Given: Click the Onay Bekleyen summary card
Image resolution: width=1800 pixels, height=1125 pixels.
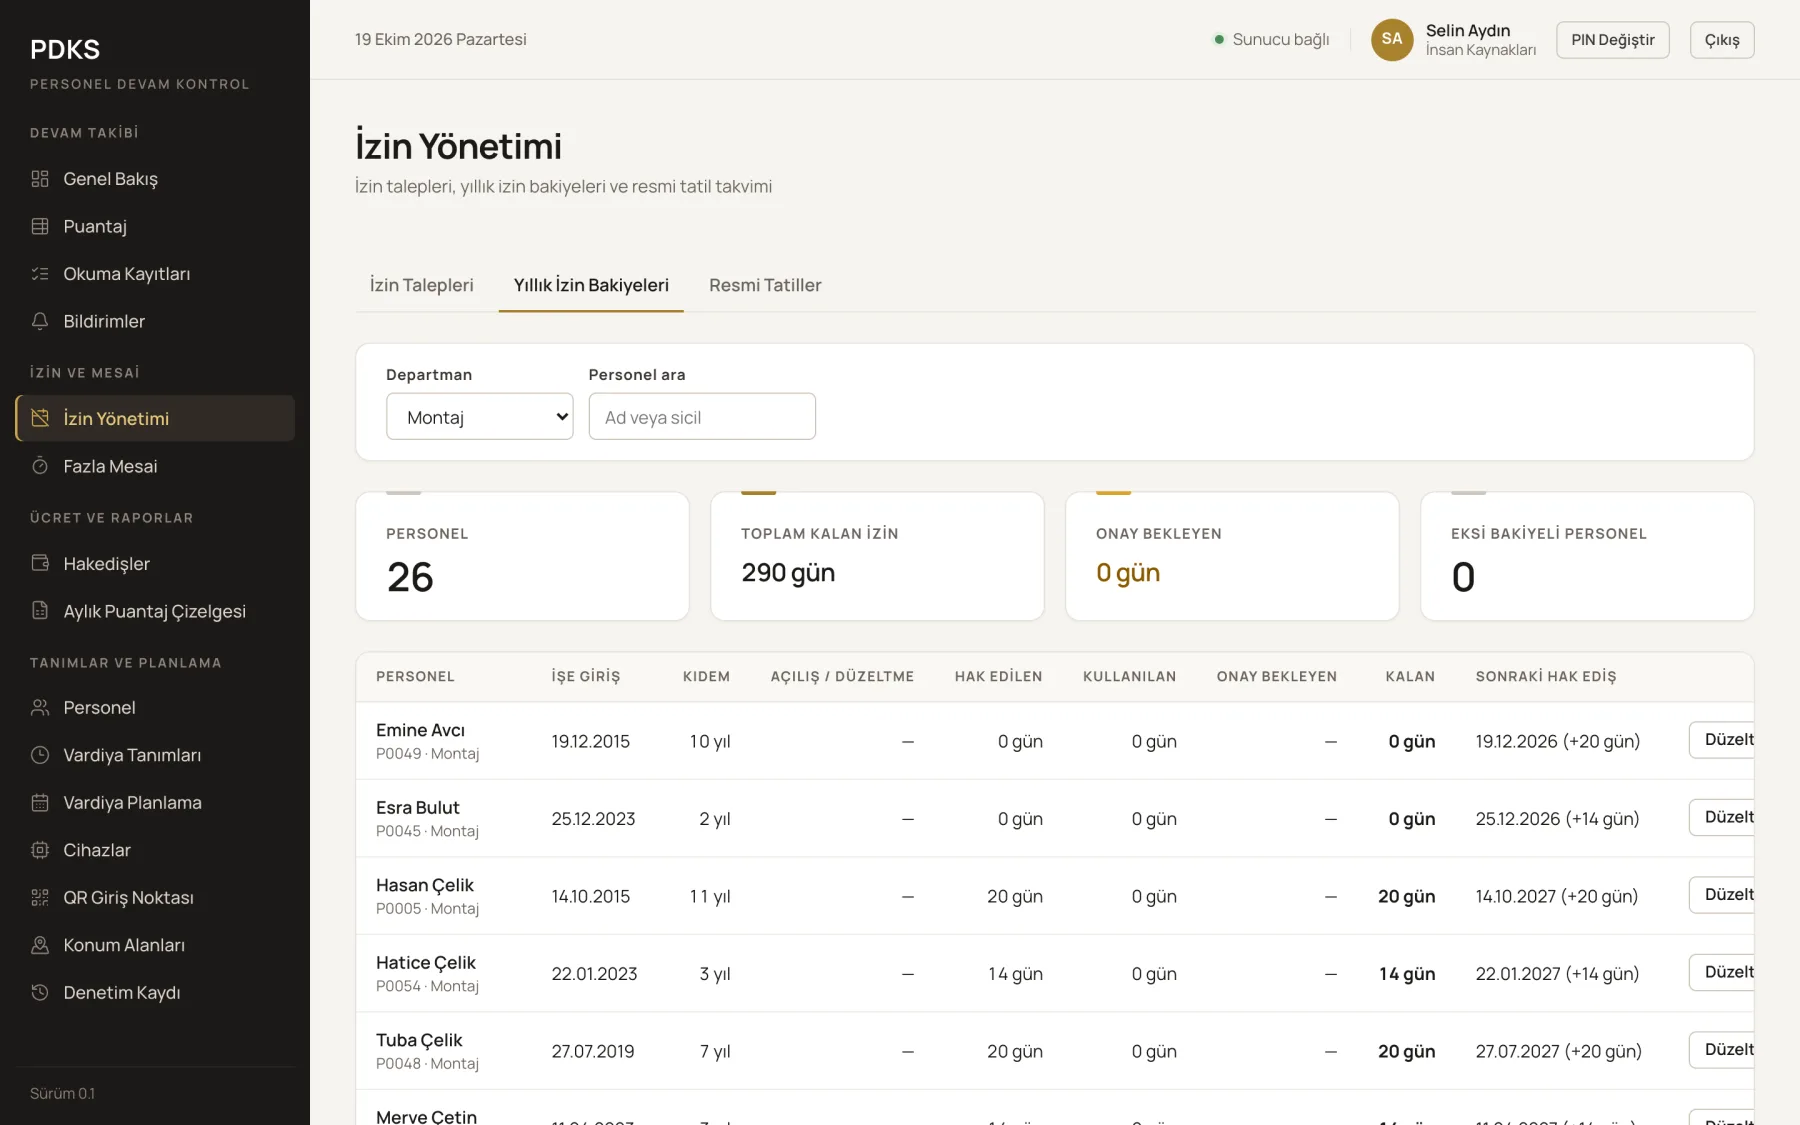Looking at the screenshot, I should (x=1232, y=556).
